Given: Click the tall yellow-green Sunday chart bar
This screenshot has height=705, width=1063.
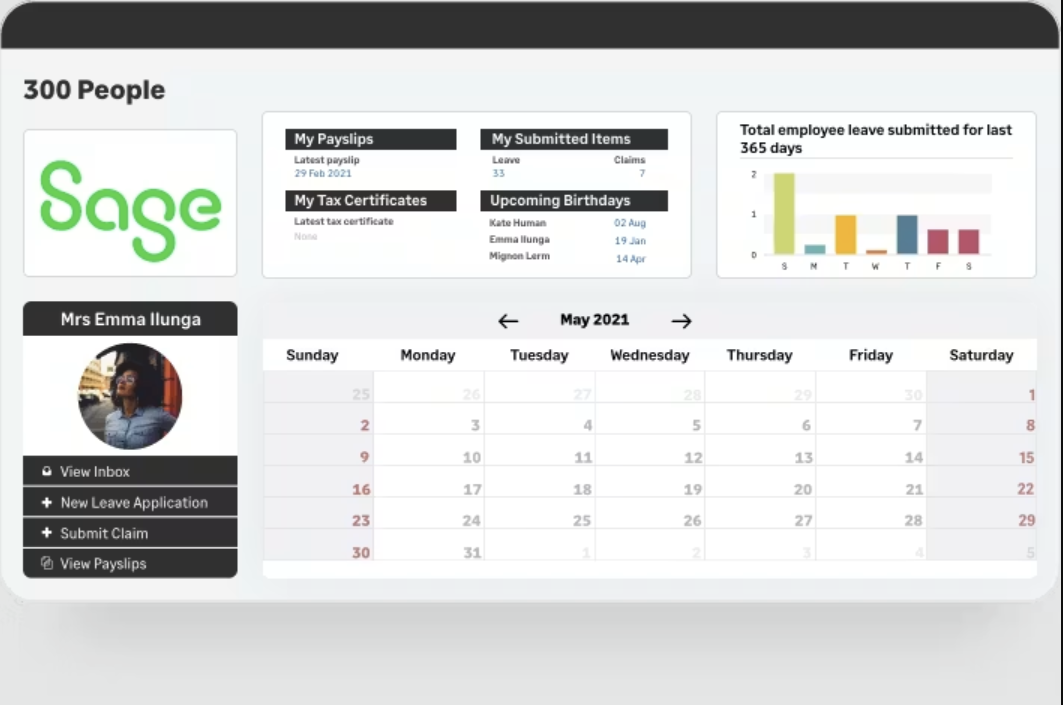Looking at the screenshot, I should pos(784,214).
